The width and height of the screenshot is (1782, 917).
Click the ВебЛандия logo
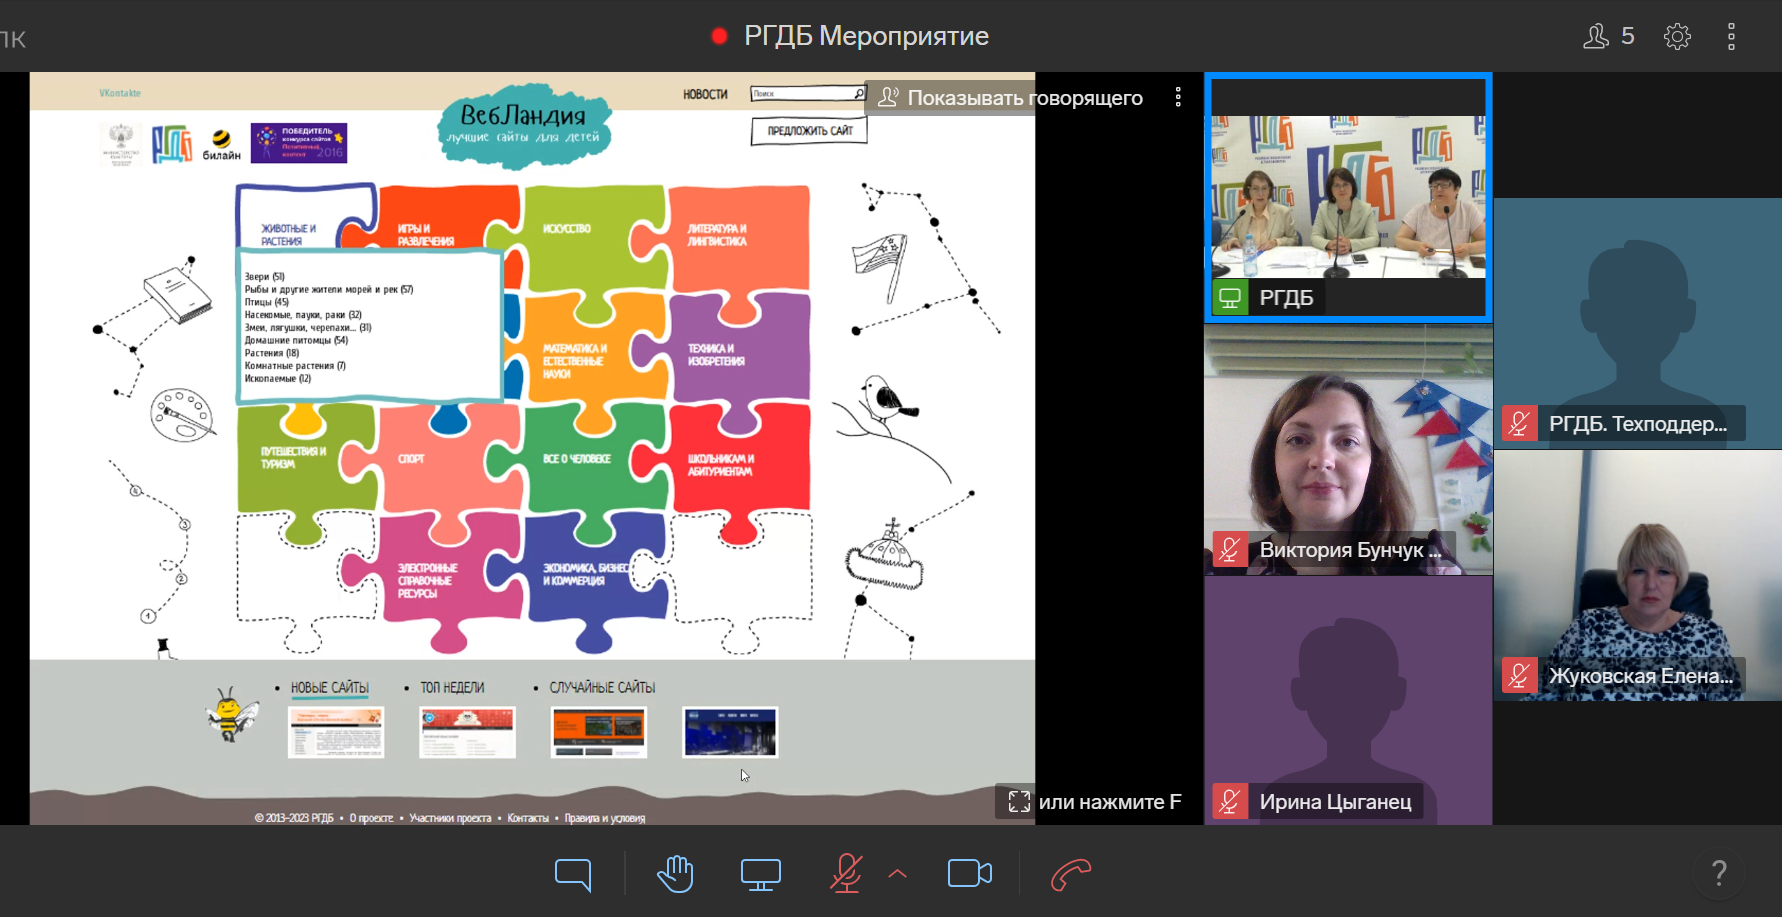click(525, 126)
